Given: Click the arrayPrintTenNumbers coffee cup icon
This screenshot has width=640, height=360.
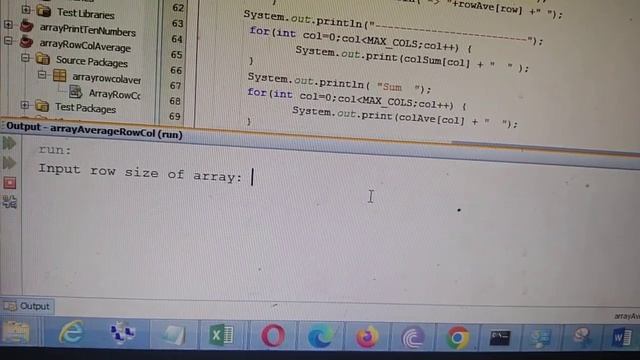Looking at the screenshot, I should coord(27,27).
